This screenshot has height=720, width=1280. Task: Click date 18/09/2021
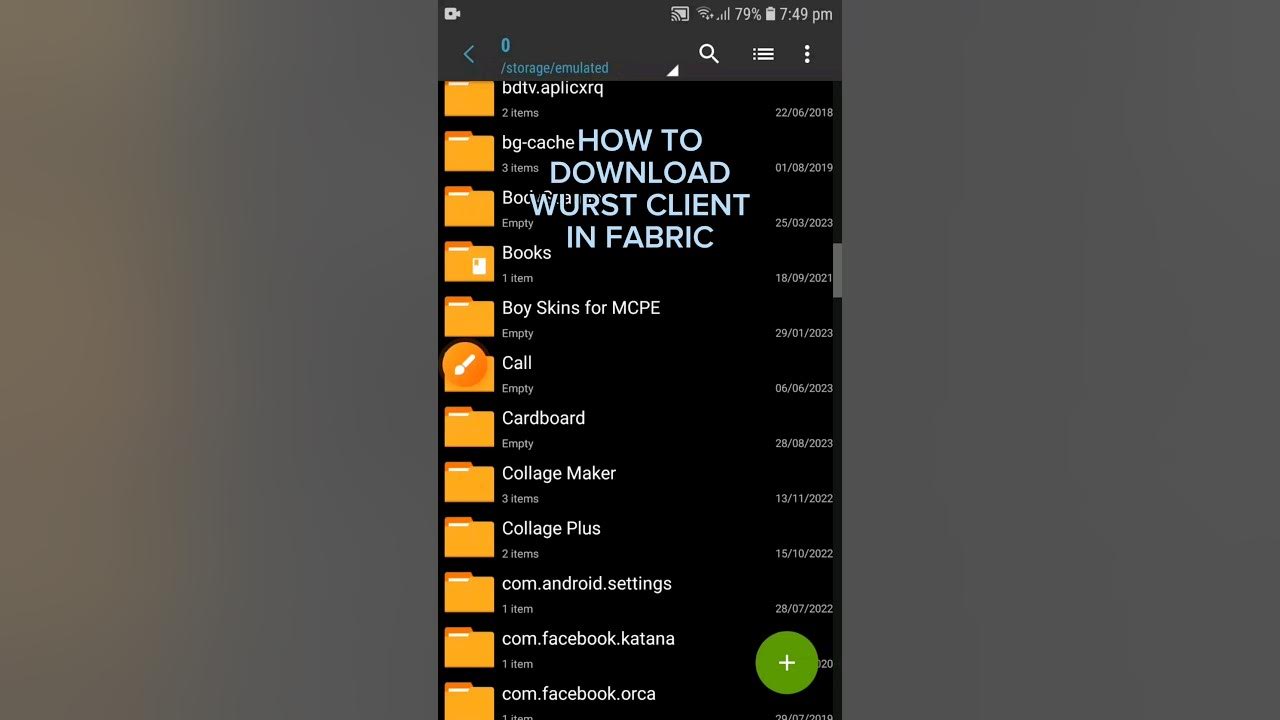click(804, 278)
